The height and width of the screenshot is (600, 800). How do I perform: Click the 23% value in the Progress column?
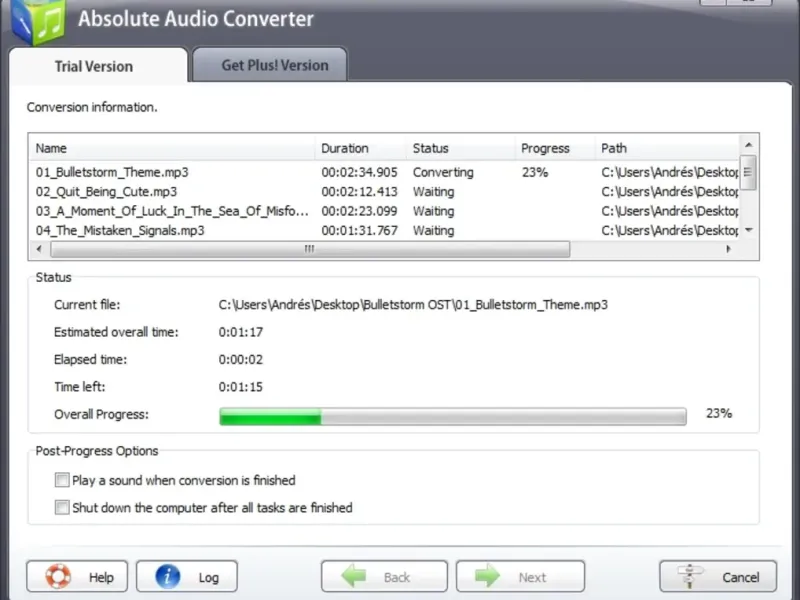pyautogui.click(x=535, y=172)
